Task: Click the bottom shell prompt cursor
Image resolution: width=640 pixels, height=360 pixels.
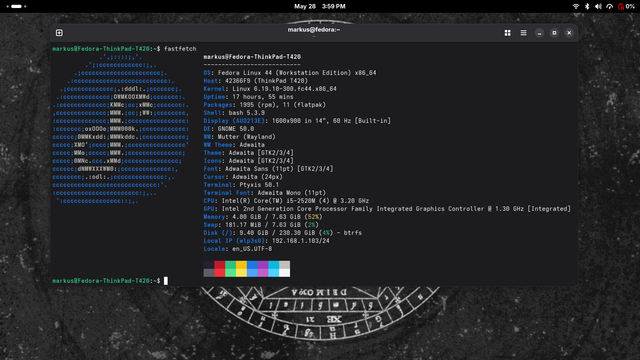Action: (x=166, y=280)
